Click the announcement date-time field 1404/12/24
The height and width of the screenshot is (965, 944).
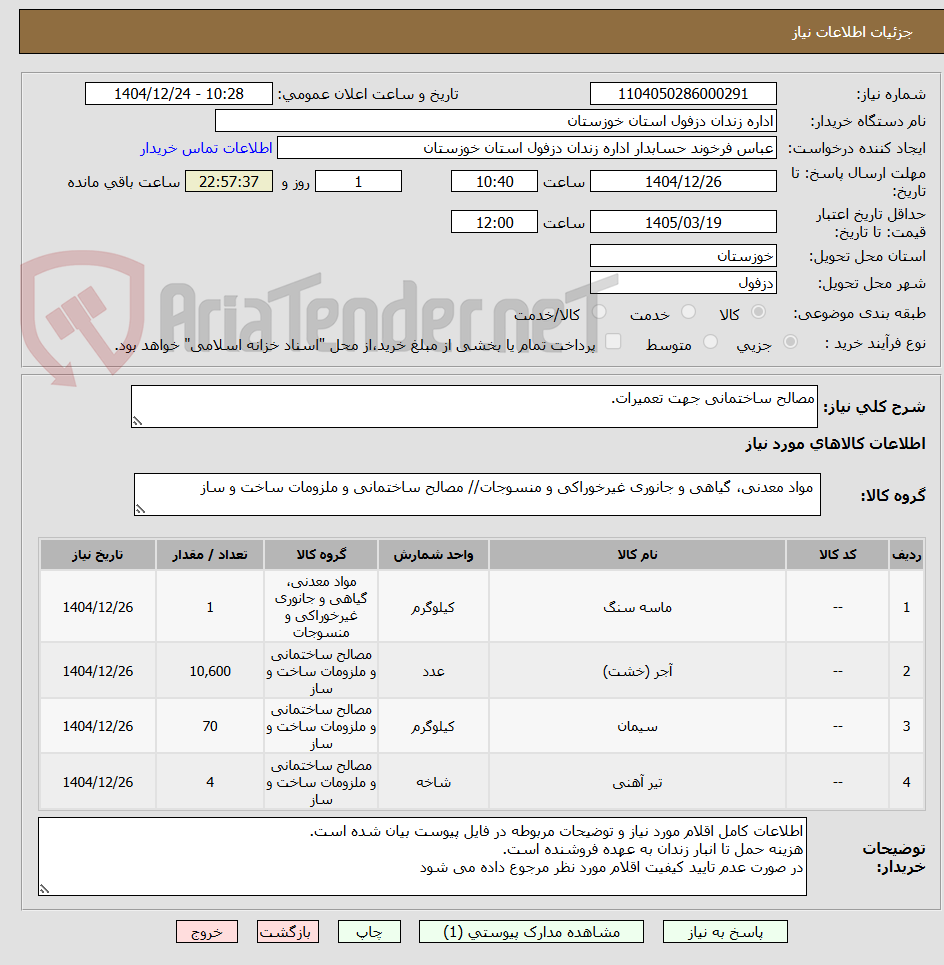[178, 94]
